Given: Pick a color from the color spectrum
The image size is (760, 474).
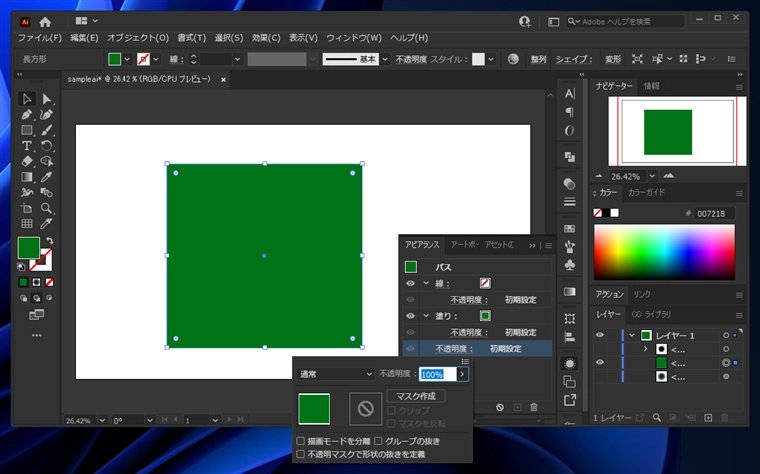Looking at the screenshot, I should (x=664, y=252).
